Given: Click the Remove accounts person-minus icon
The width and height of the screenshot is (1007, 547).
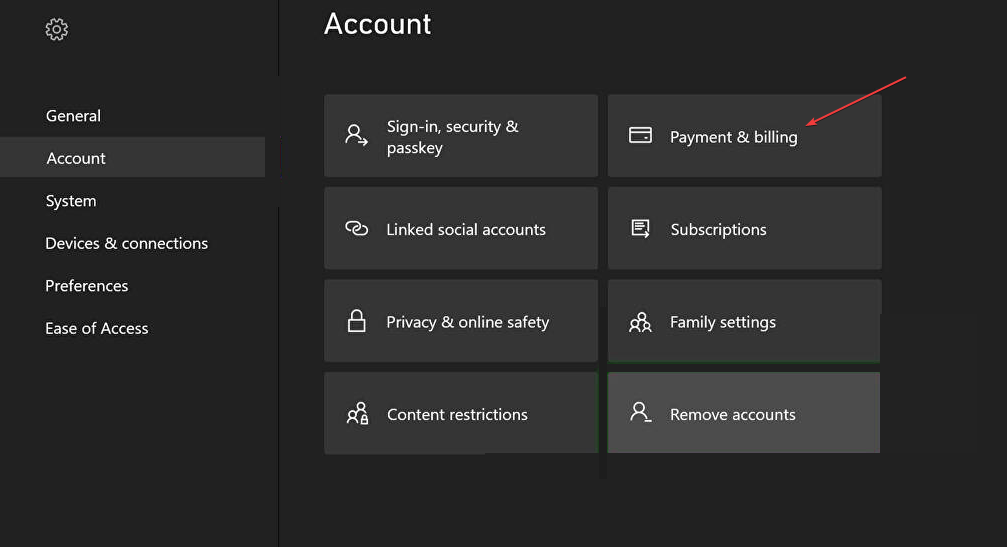Looking at the screenshot, I should [640, 413].
